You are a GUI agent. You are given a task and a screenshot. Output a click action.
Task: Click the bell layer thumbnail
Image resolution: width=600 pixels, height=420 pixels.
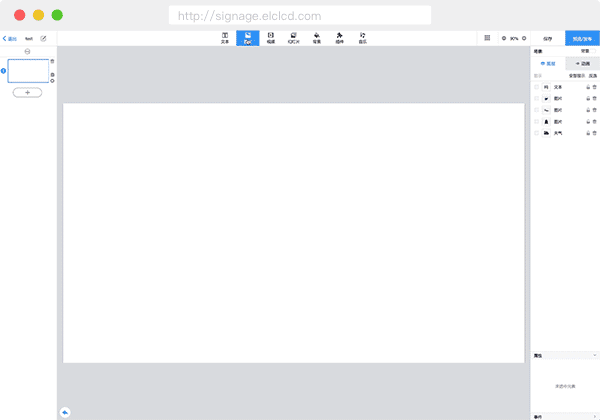(546, 122)
